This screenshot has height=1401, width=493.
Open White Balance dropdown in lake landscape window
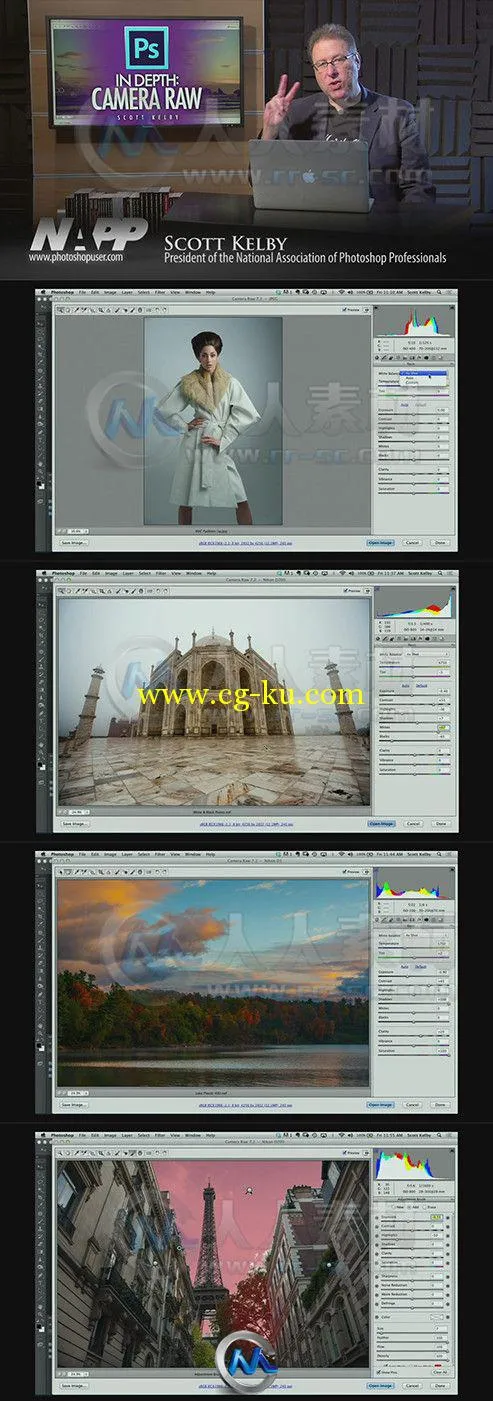click(426, 935)
